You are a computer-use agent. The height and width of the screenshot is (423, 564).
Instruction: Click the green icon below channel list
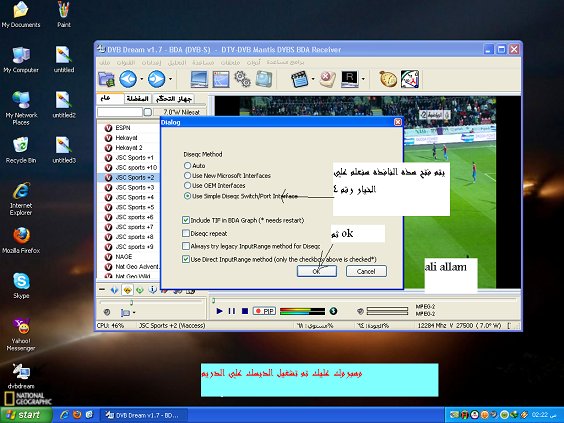pos(140,290)
